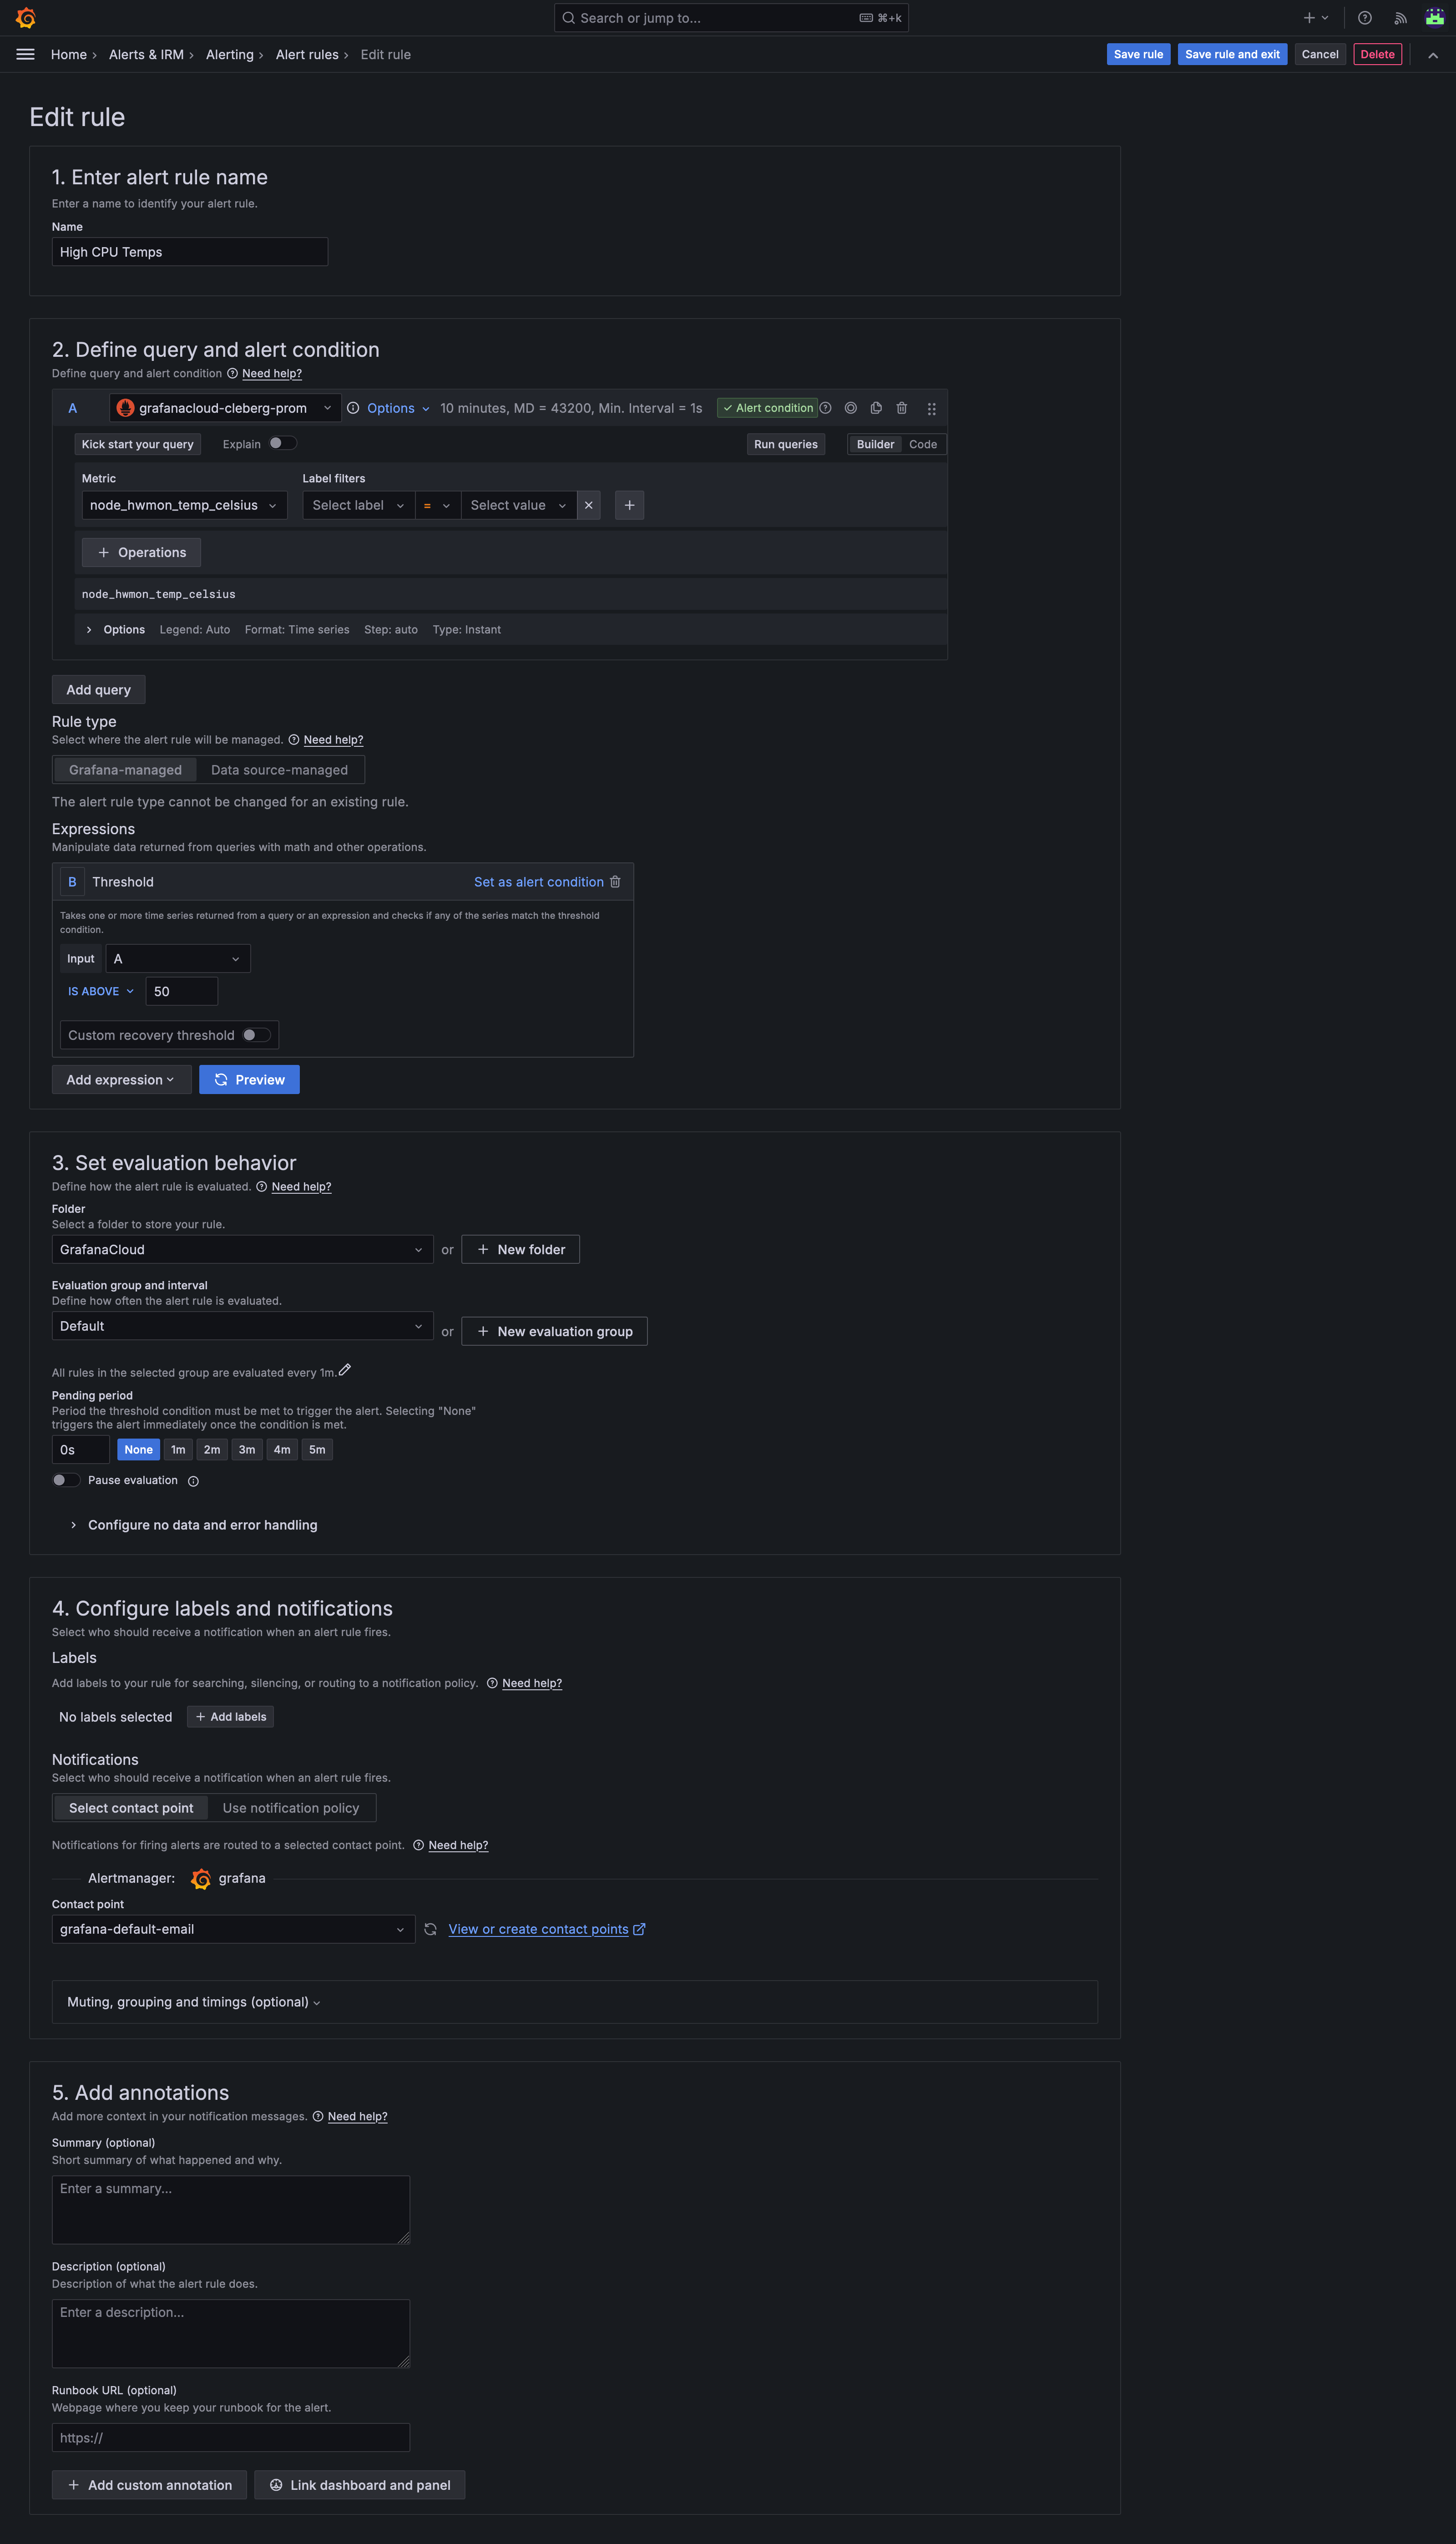Click the Grafana logo home icon
This screenshot has height=2544, width=1456.
coord(26,18)
